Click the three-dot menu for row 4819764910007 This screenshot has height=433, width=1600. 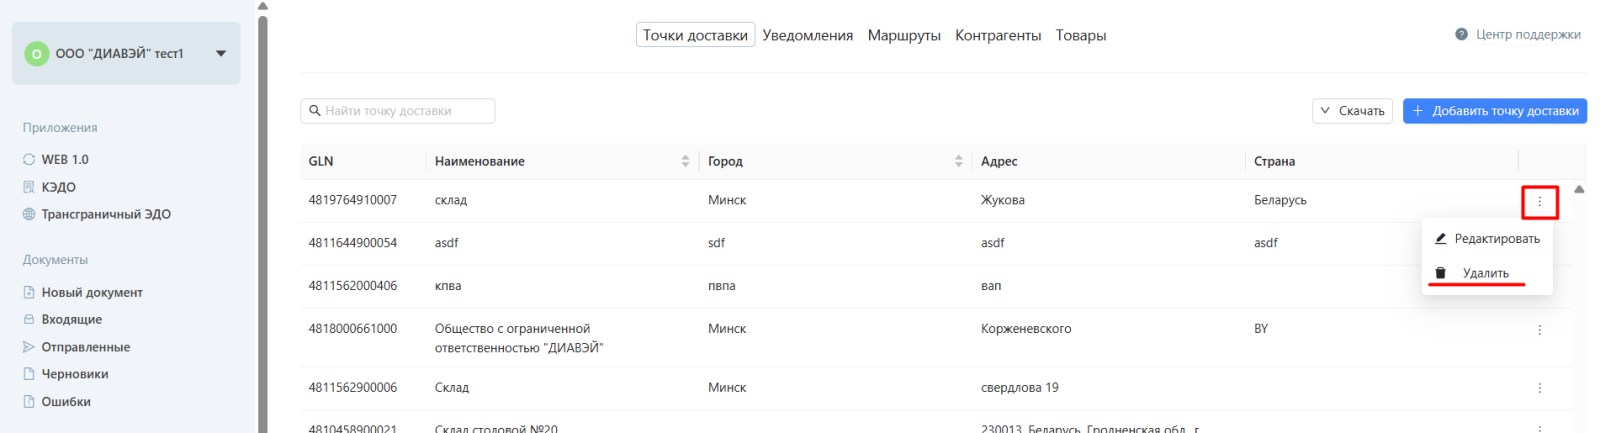pos(1539,202)
